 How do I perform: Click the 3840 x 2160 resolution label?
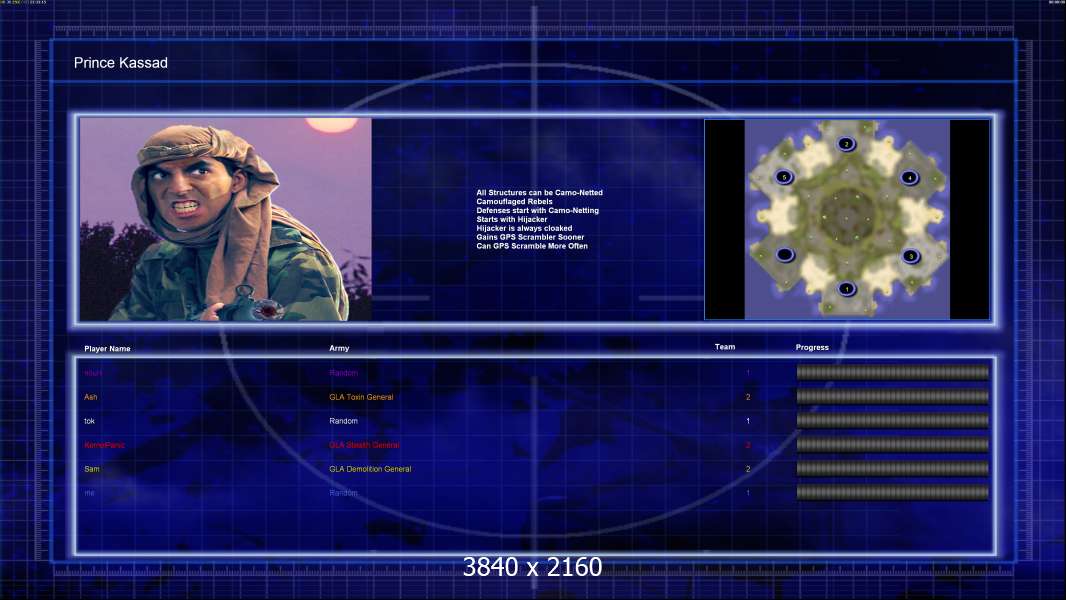(x=532, y=567)
